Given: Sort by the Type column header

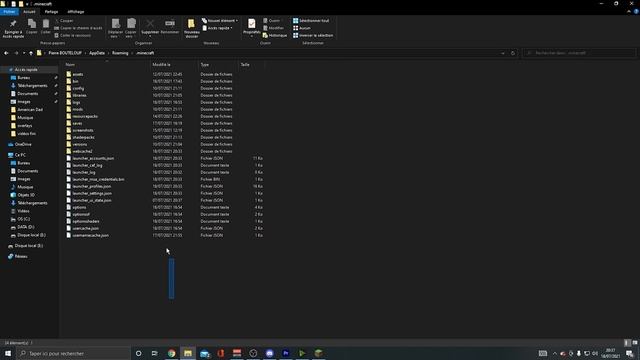Looking at the screenshot, I should (218, 64).
